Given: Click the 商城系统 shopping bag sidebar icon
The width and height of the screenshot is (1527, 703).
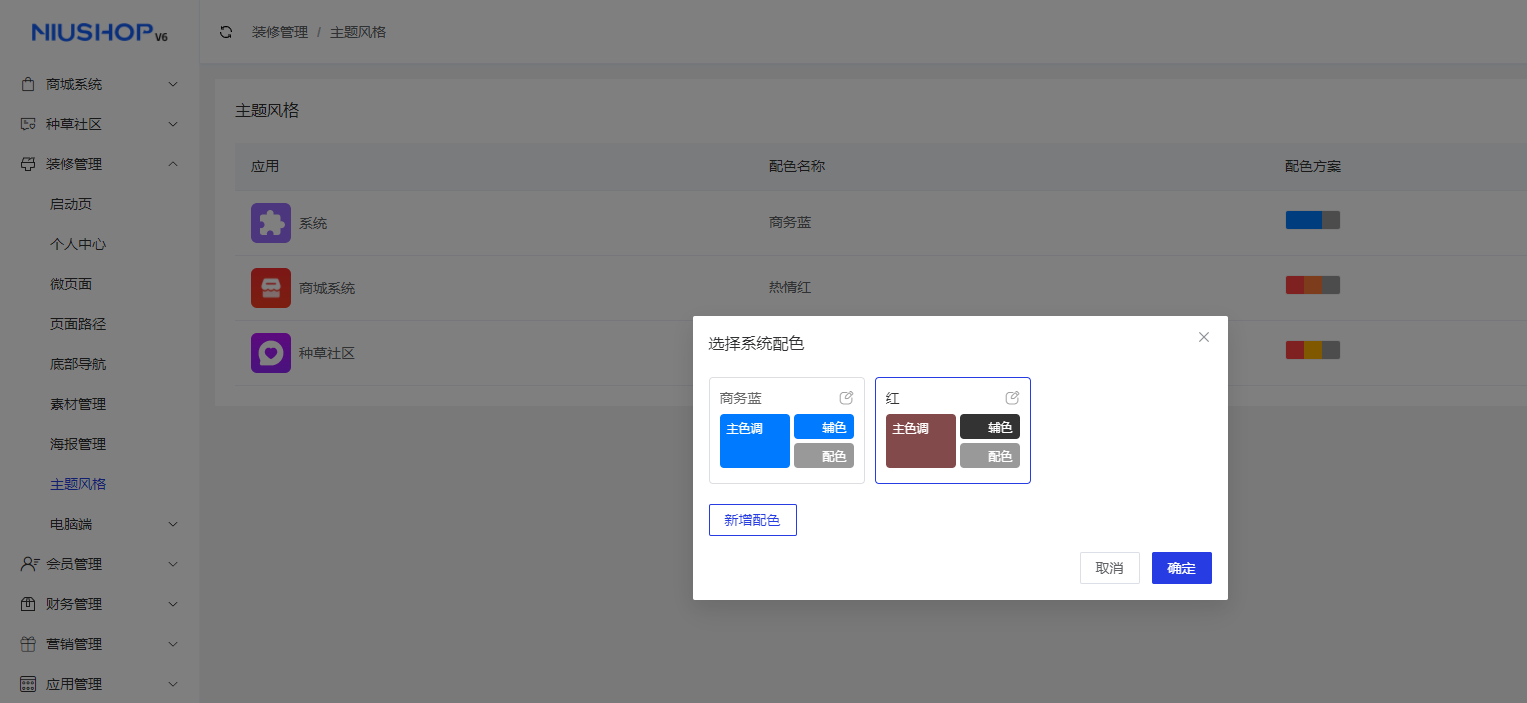Looking at the screenshot, I should point(28,84).
